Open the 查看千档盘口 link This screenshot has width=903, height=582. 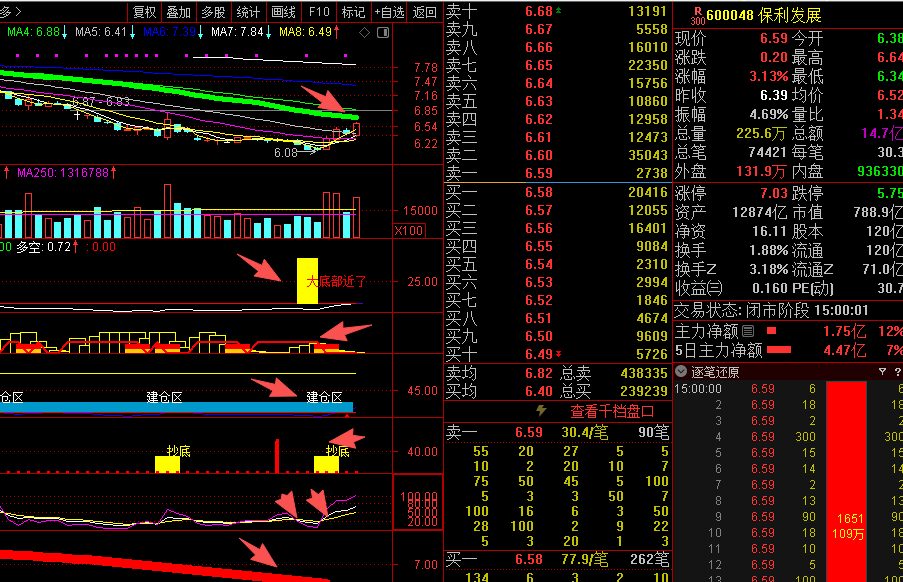click(x=612, y=410)
